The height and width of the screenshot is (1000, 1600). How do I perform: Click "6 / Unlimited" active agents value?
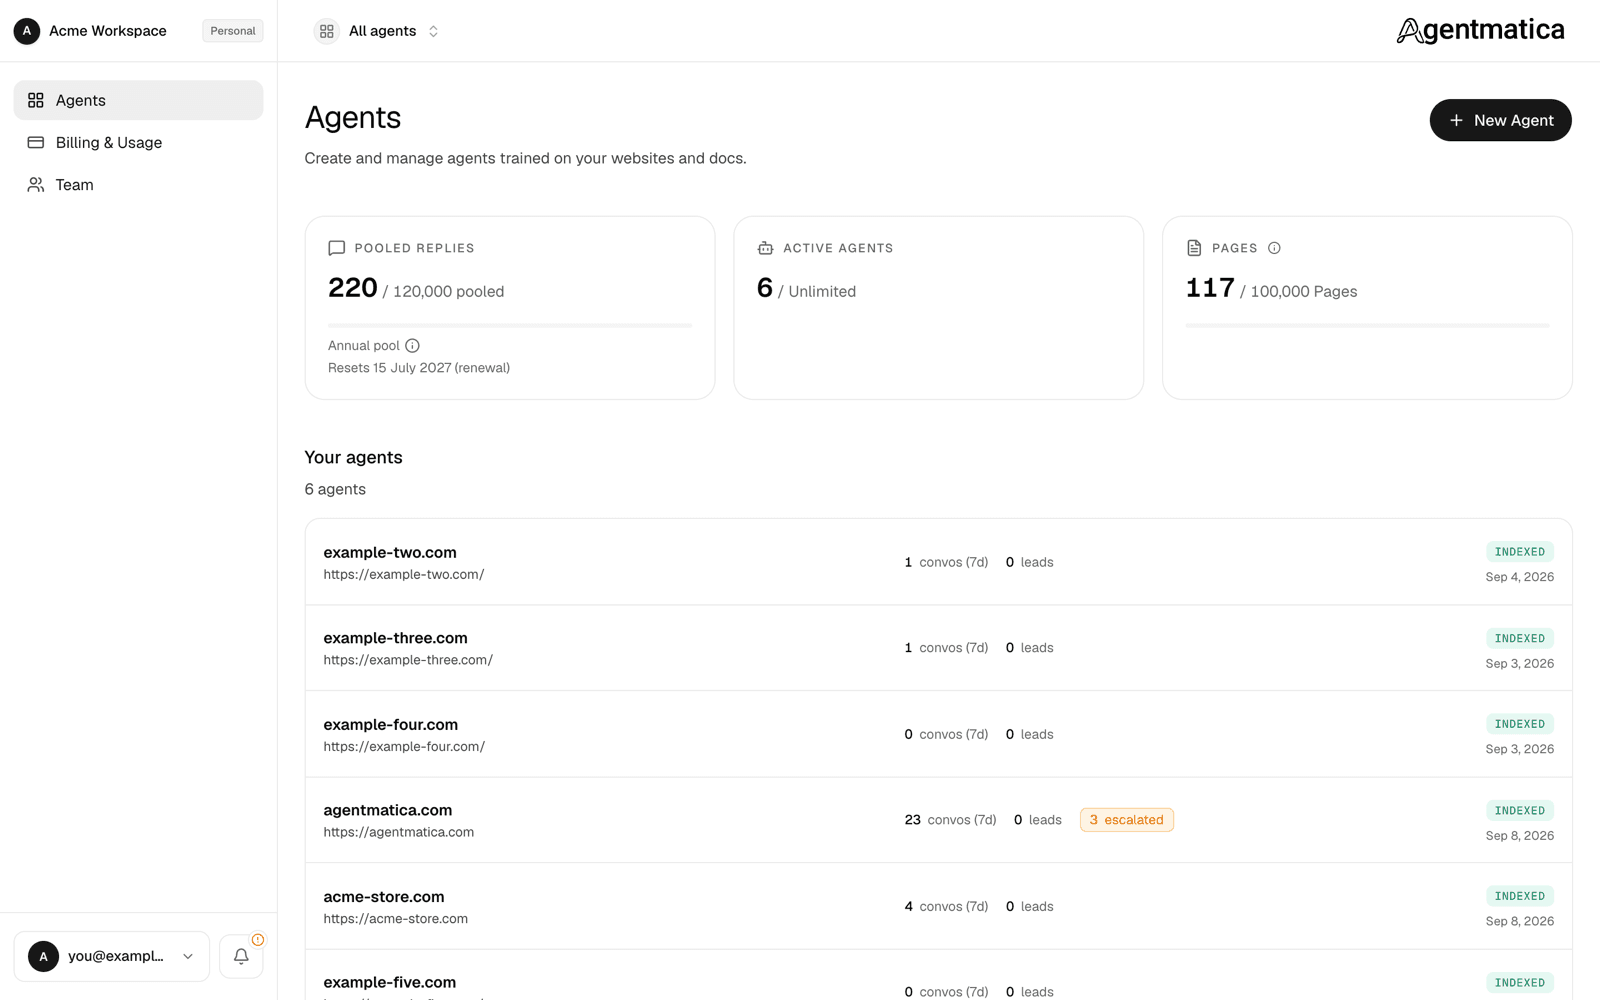[806, 289]
